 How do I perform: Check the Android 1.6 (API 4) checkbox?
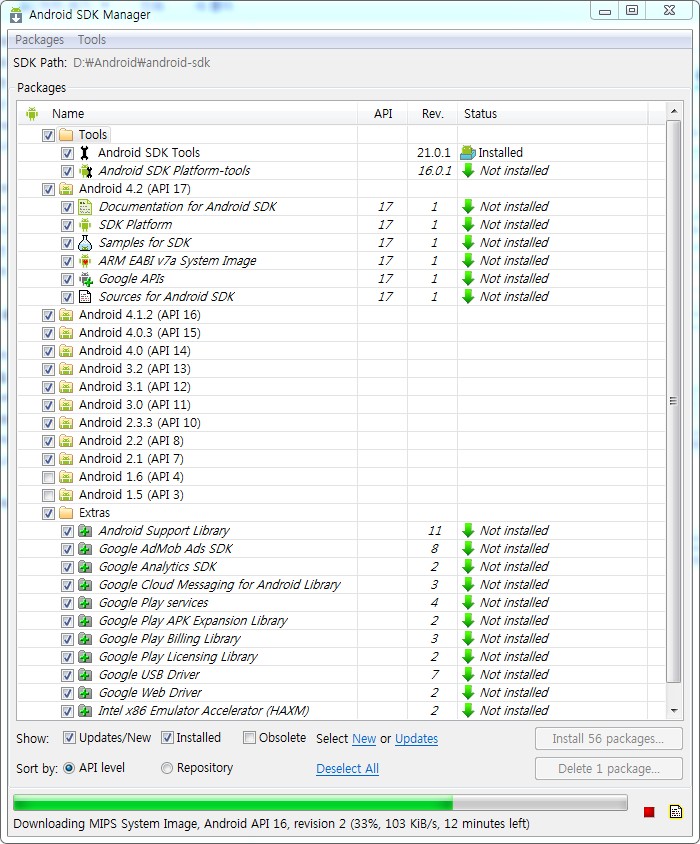tap(48, 477)
